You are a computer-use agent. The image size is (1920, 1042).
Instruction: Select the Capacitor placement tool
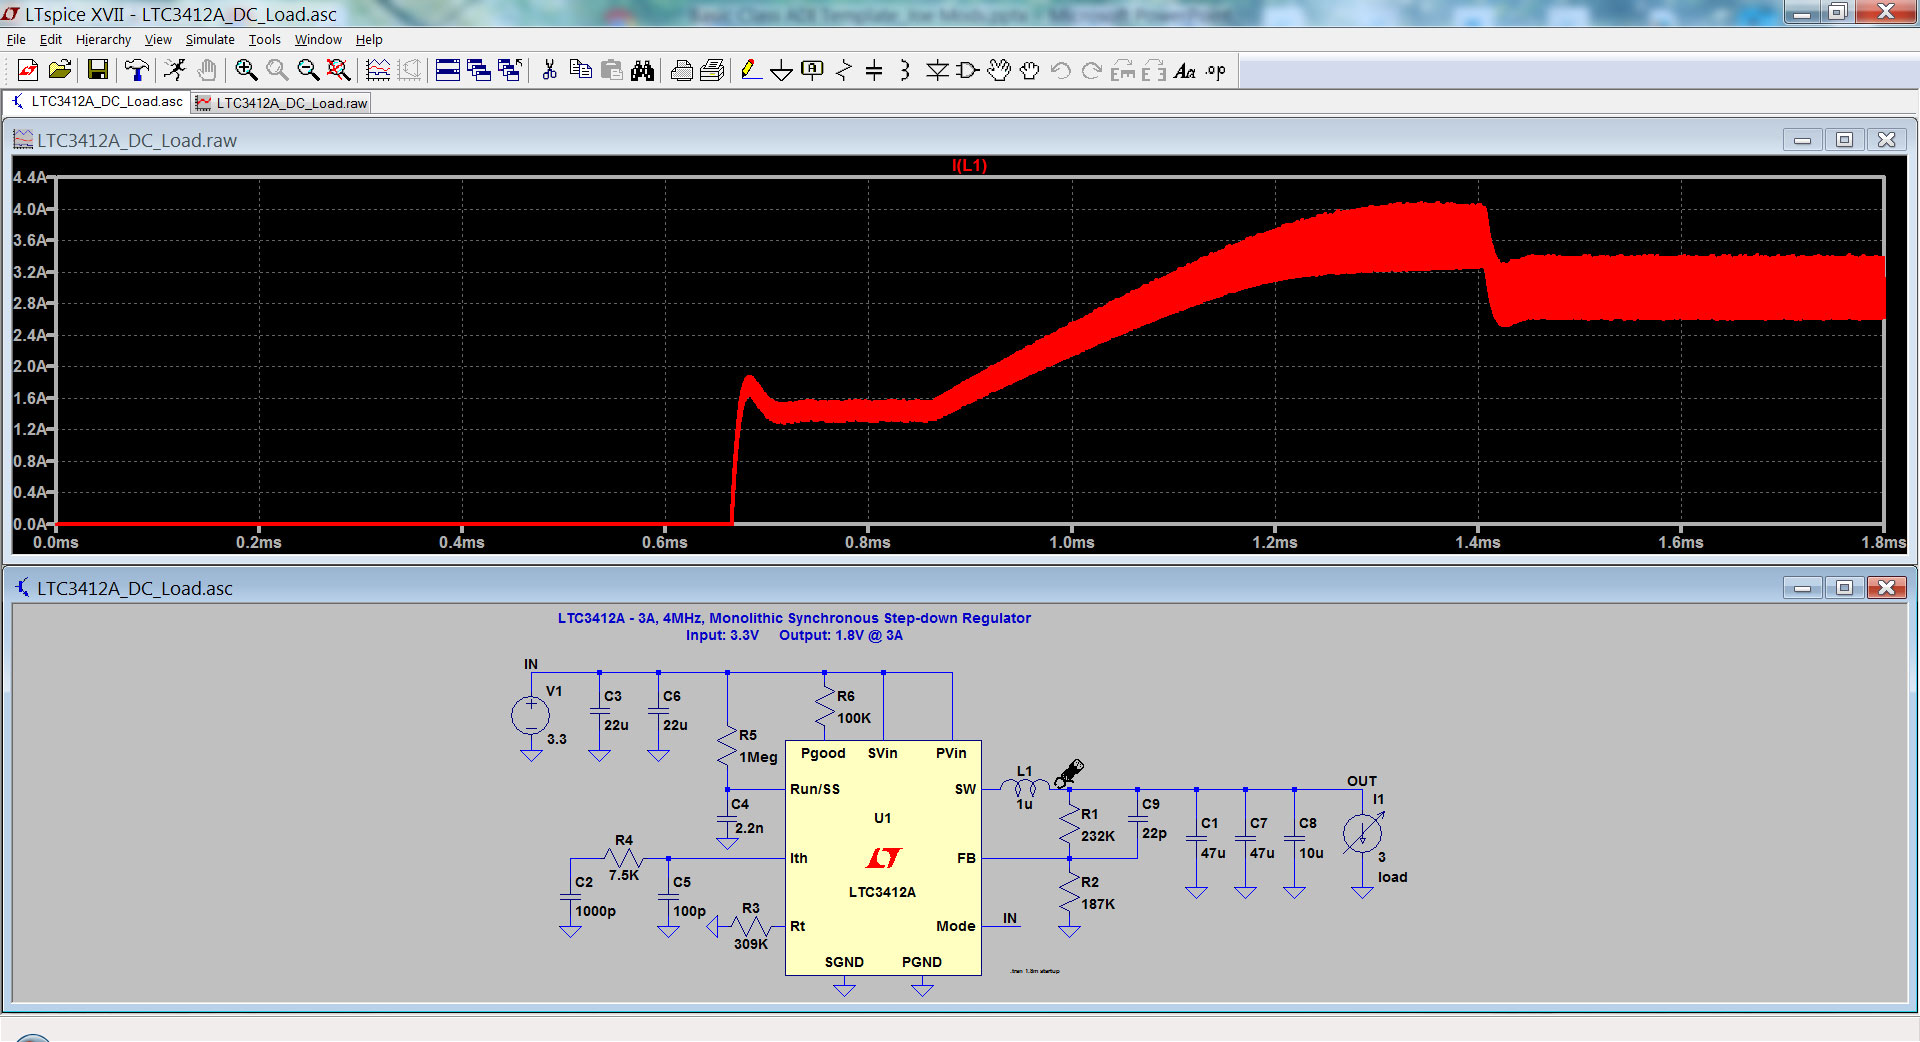pos(874,70)
